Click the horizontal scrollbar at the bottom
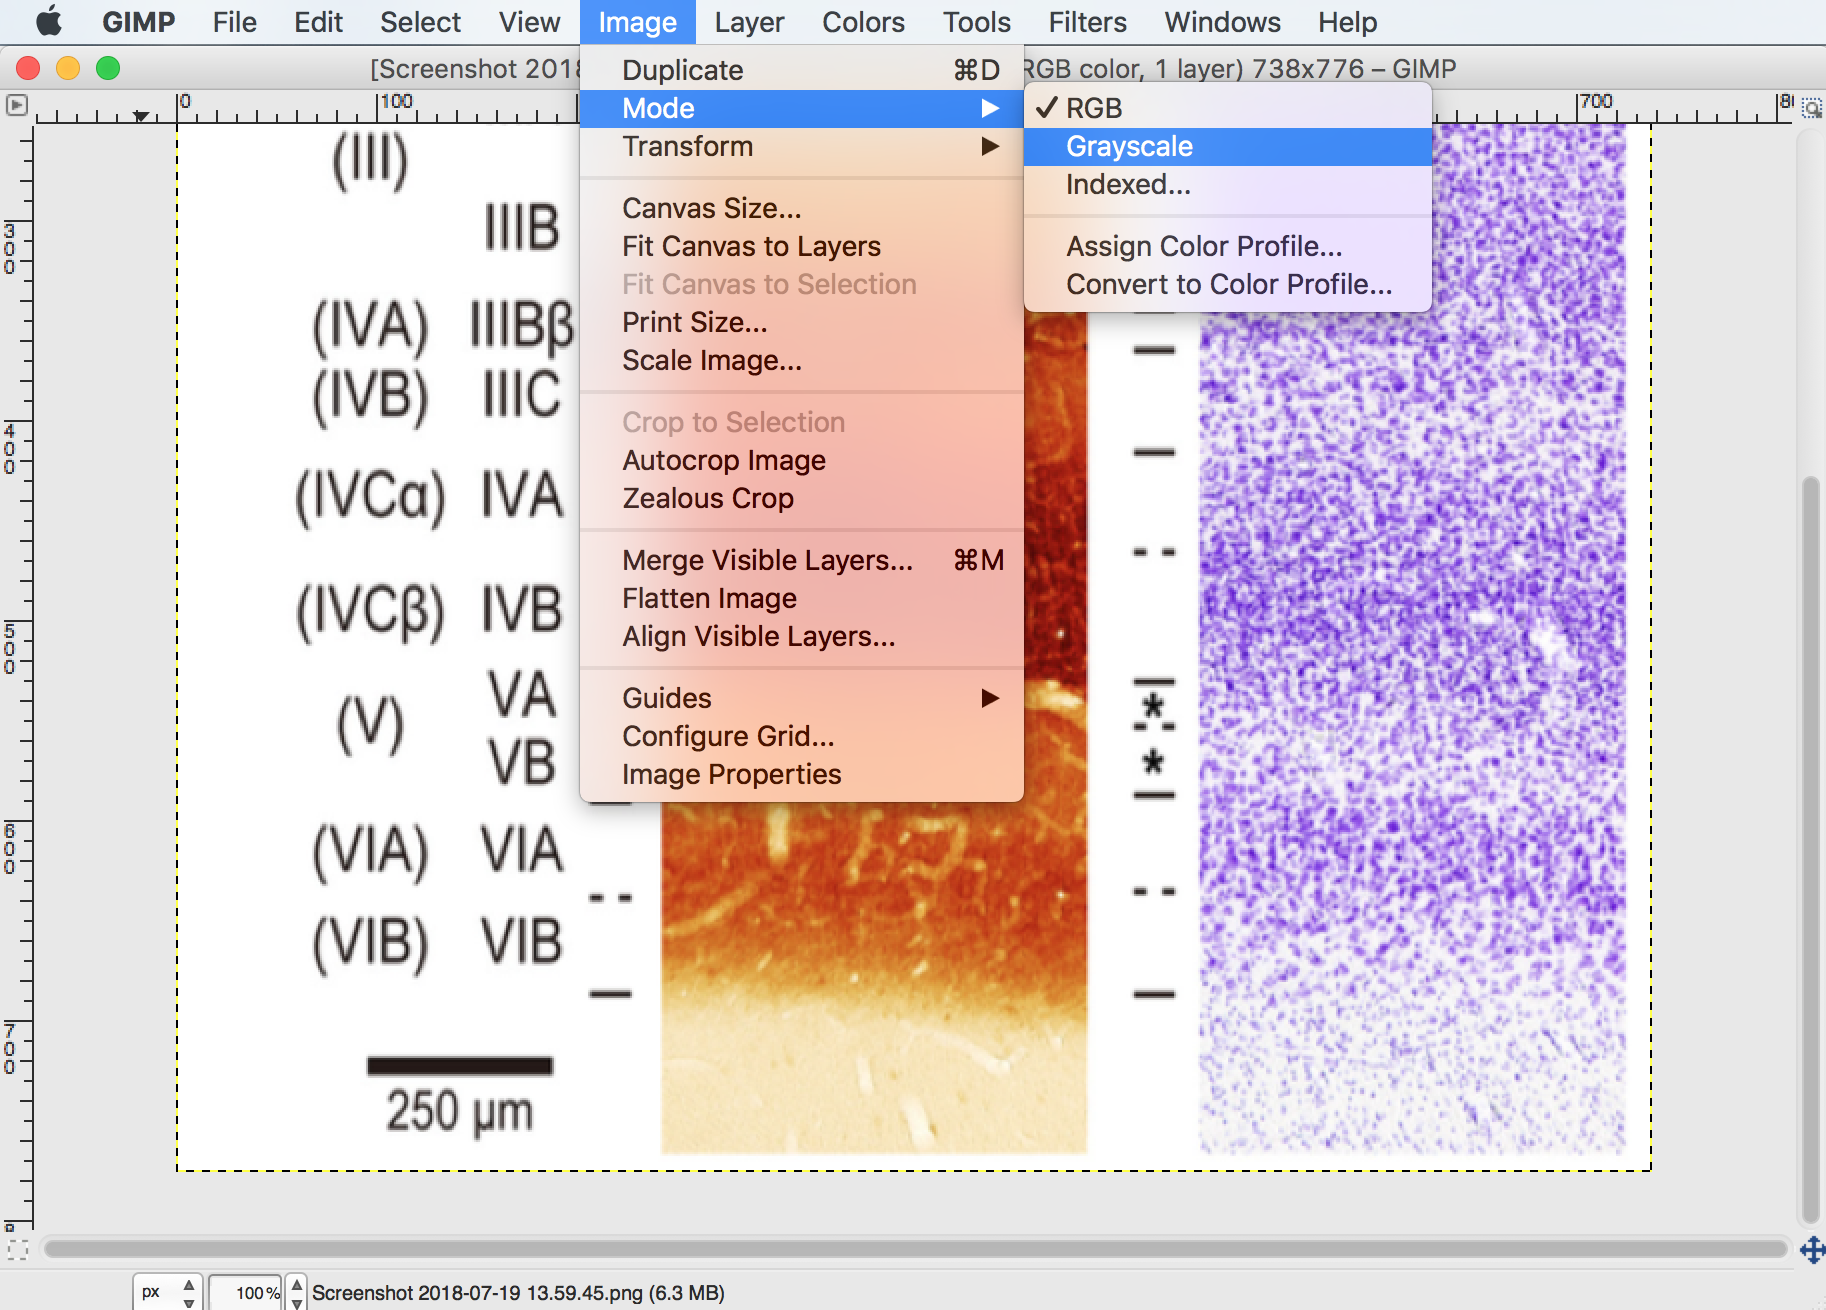This screenshot has width=1826, height=1310. 900,1249
